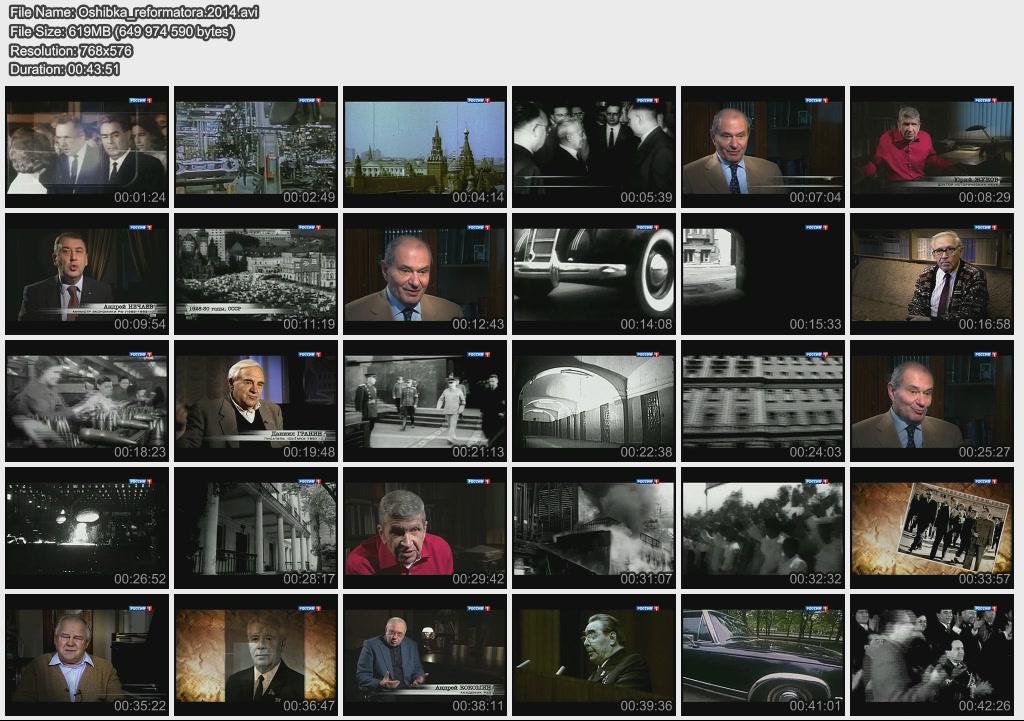Click the thumbnail timestamped 00:09:54
Image resolution: width=1024 pixels, height=721 pixels.
point(87,274)
